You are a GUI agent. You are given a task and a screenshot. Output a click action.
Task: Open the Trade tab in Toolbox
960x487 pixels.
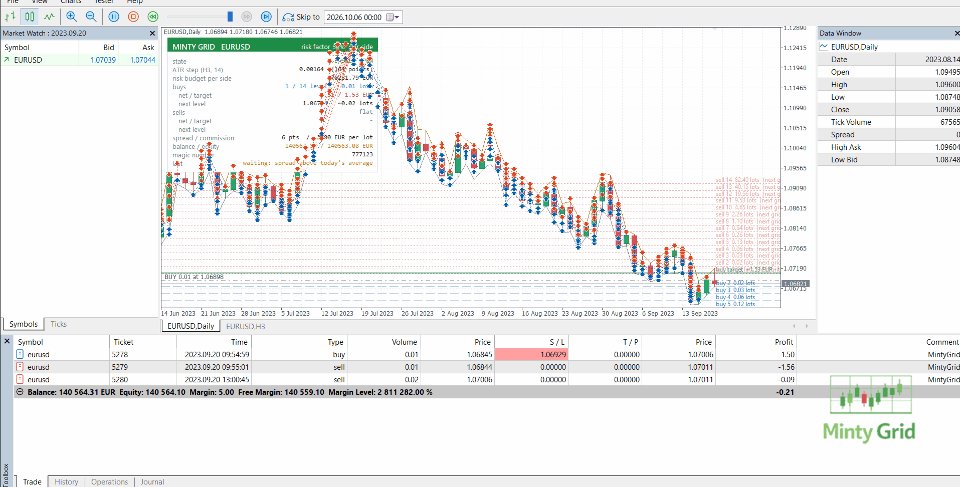(x=32, y=481)
